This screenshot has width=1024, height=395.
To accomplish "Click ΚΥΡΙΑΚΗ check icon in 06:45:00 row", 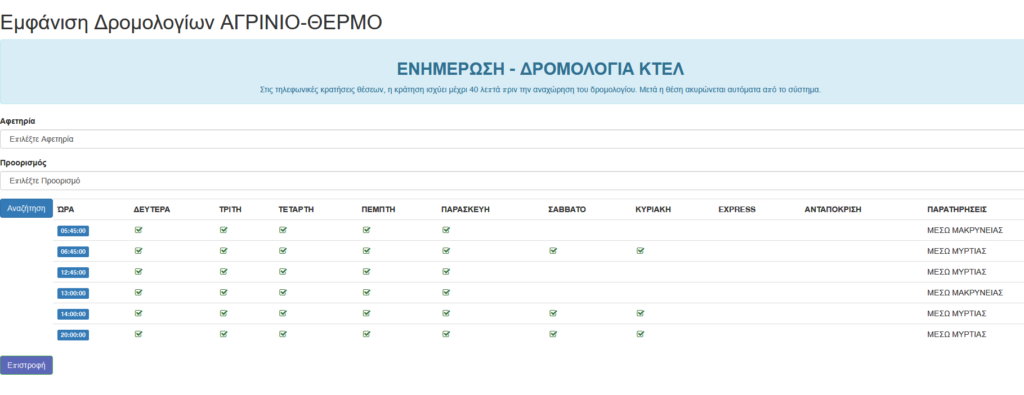I will [640, 251].
